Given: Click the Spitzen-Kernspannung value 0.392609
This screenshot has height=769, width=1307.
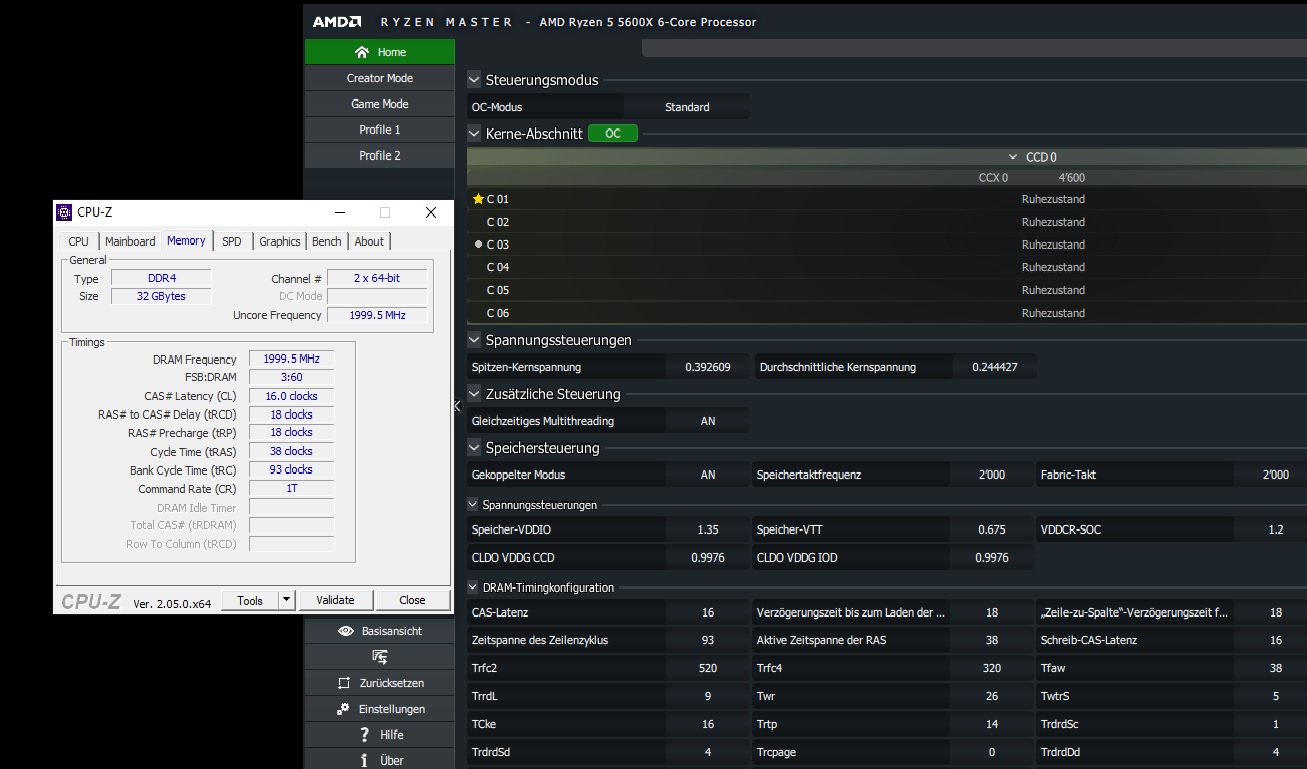Looking at the screenshot, I should coord(708,367).
